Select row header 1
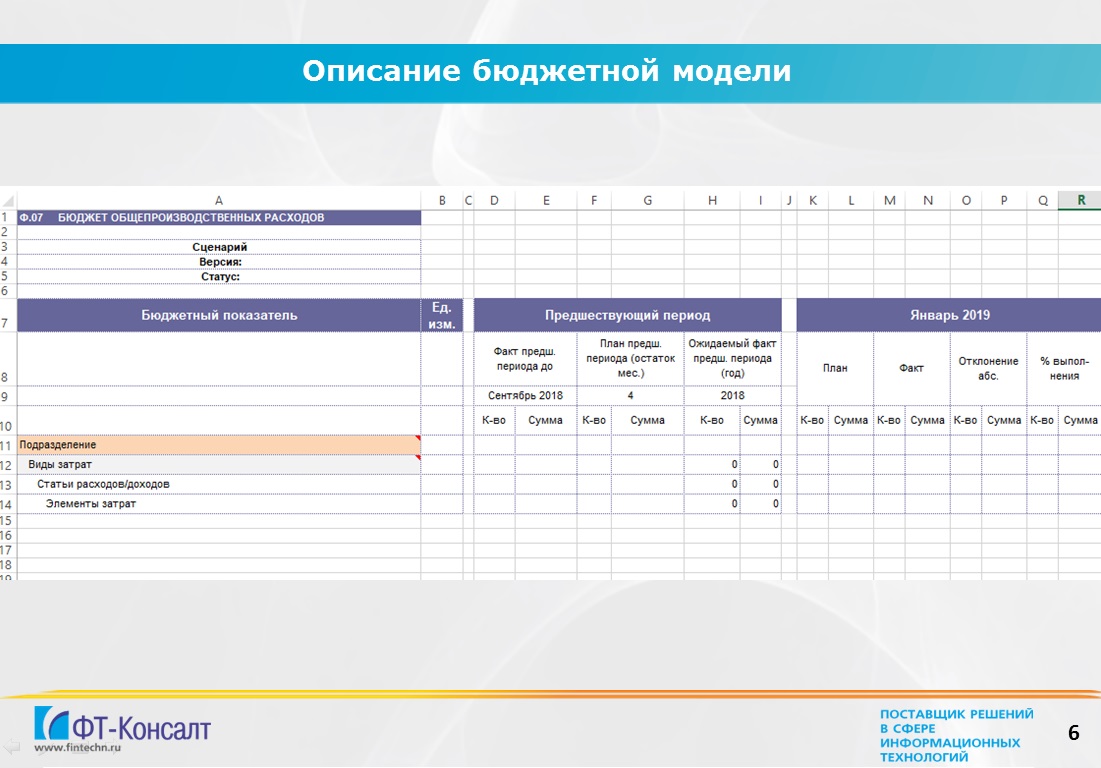 8,218
